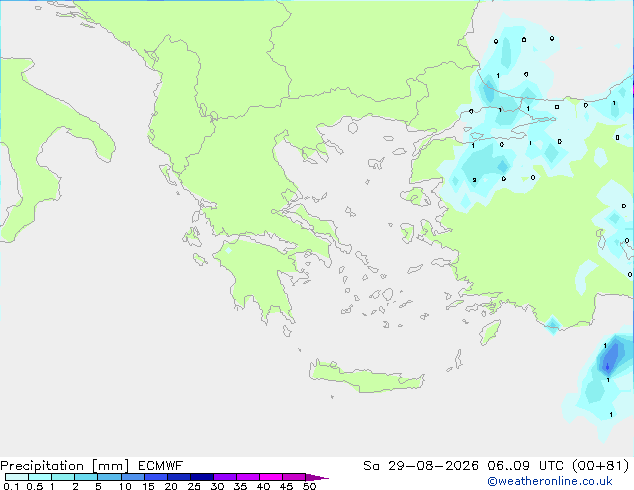This screenshot has width=634, height=490.
Task: Select the 45–50 mm legend swatch
Action: click(x=294, y=477)
